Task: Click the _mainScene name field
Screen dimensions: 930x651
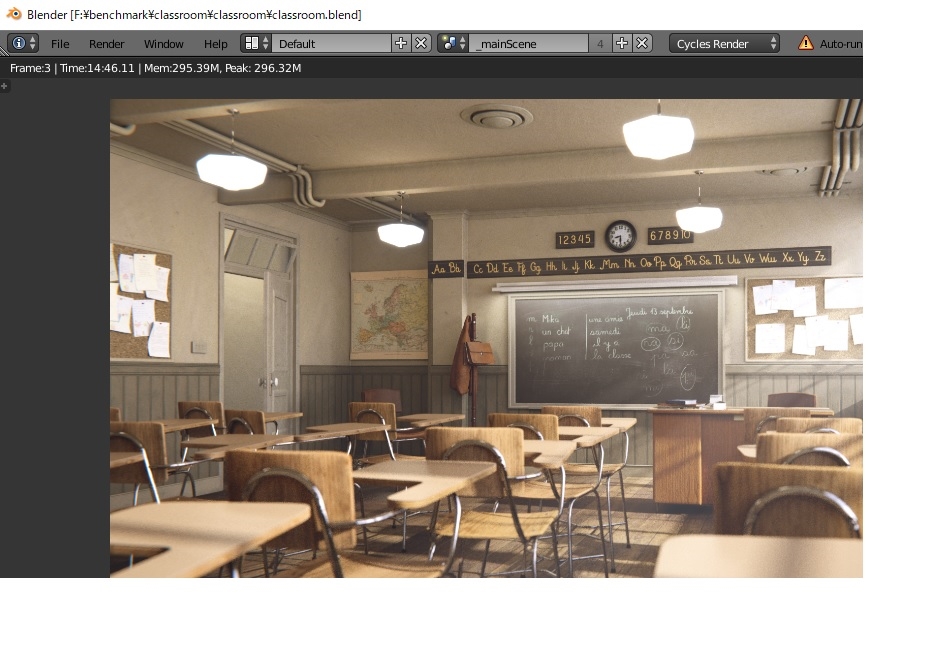Action: pyautogui.click(x=528, y=43)
